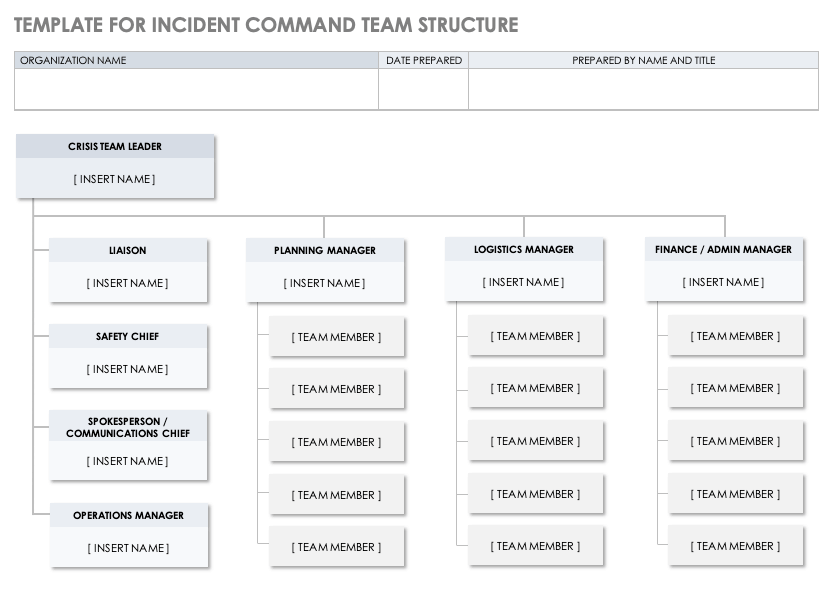Click the empty Prepared By Name and Title cell
This screenshot has width=832, height=595.
click(x=643, y=89)
